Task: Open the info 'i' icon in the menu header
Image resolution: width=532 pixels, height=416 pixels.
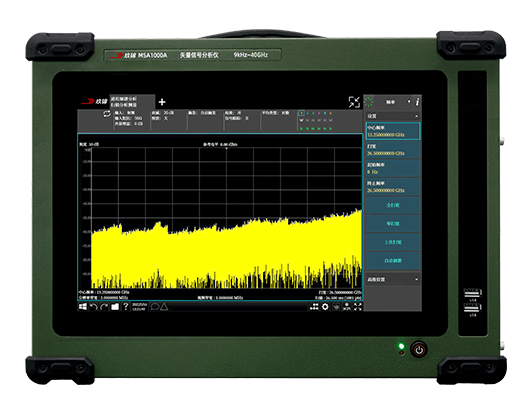Action: 417,101
